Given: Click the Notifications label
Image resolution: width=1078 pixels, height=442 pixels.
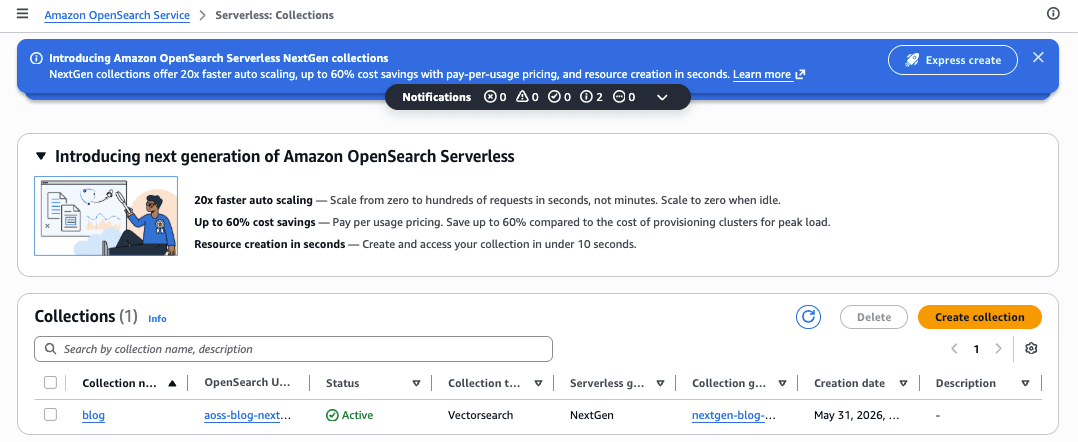Looking at the screenshot, I should click(437, 98).
